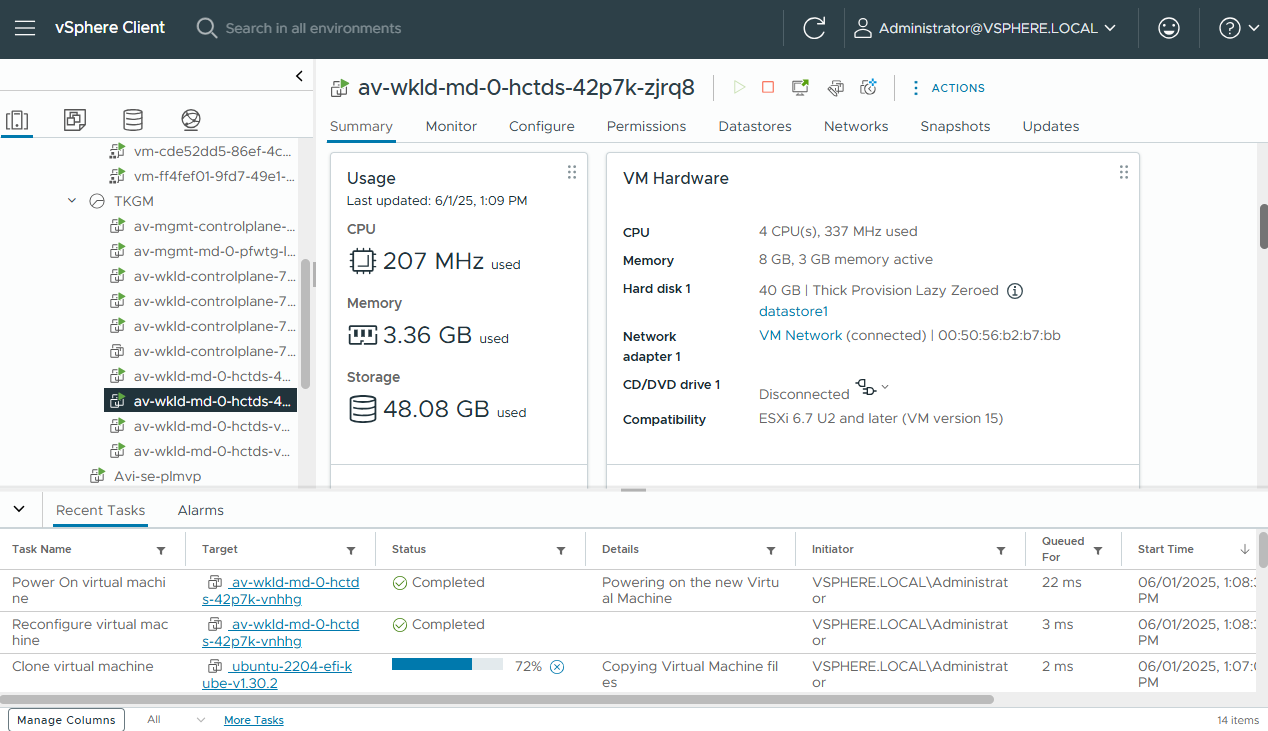Switch to the Monitor tab
The image size is (1268, 731).
451,126
